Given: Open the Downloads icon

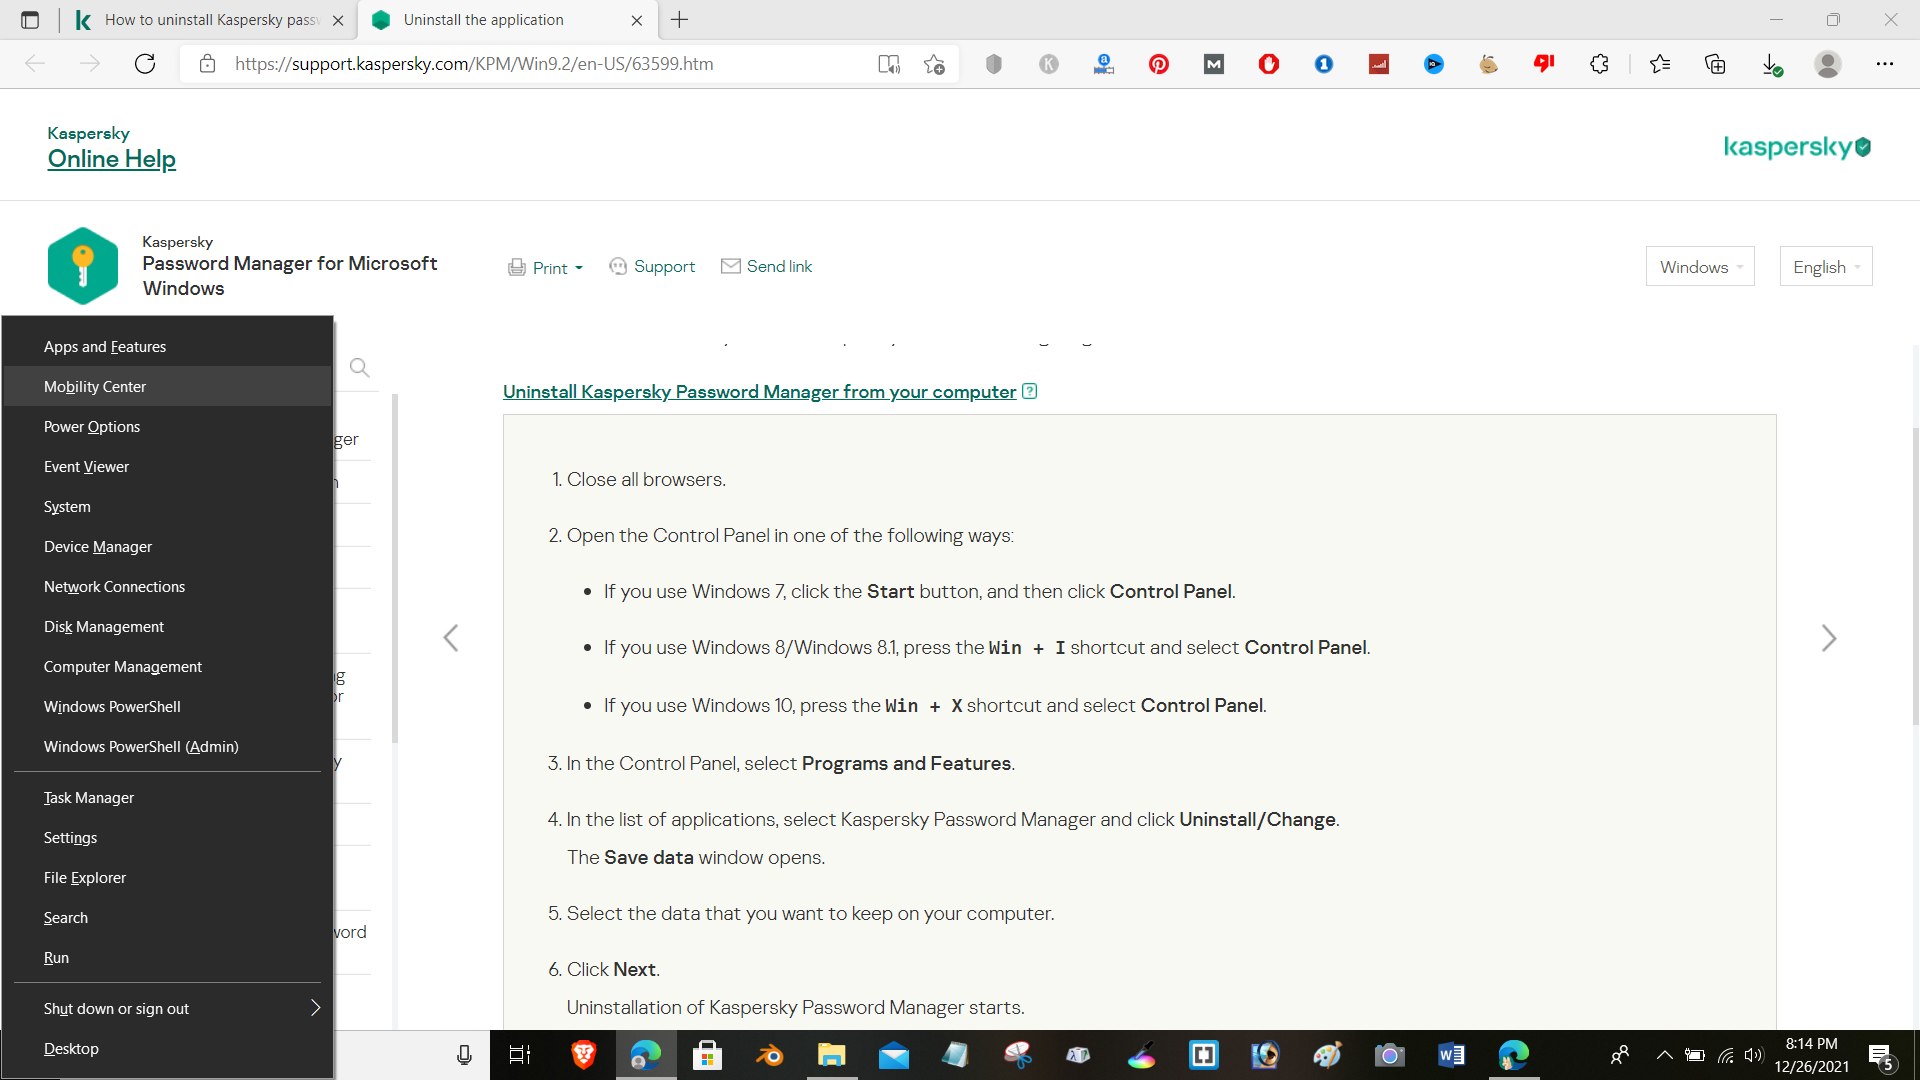Looking at the screenshot, I should pos(1771,64).
